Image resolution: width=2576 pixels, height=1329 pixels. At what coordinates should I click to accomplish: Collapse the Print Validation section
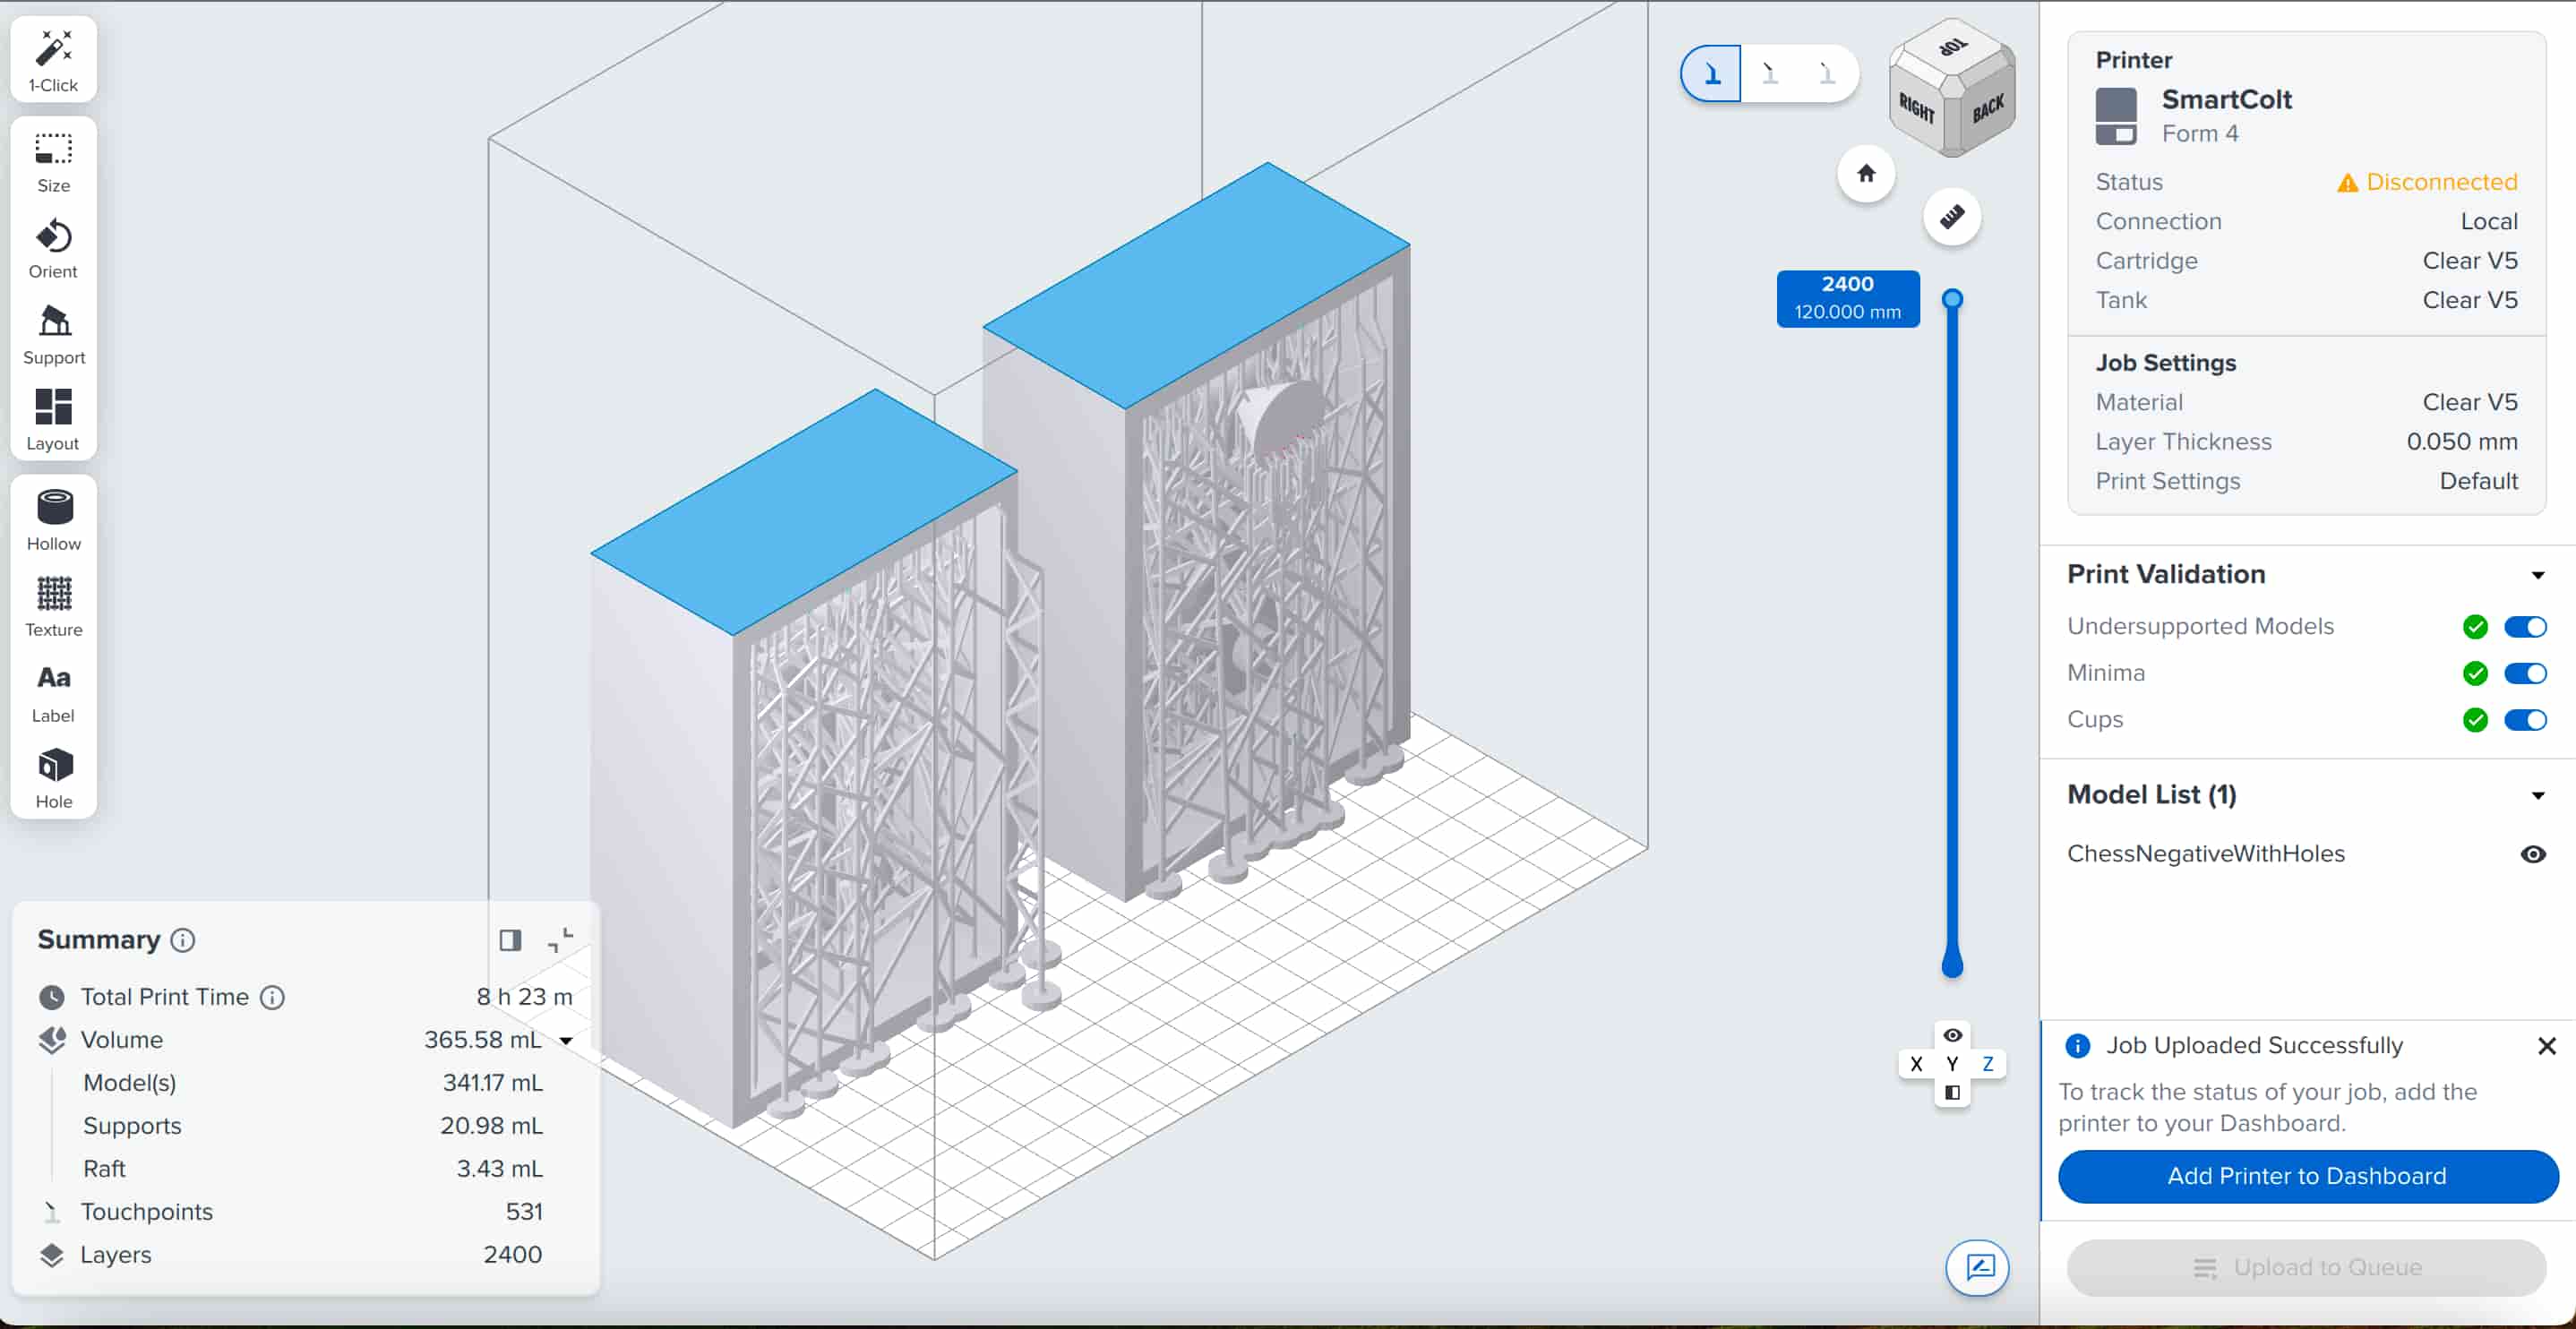(x=2537, y=575)
